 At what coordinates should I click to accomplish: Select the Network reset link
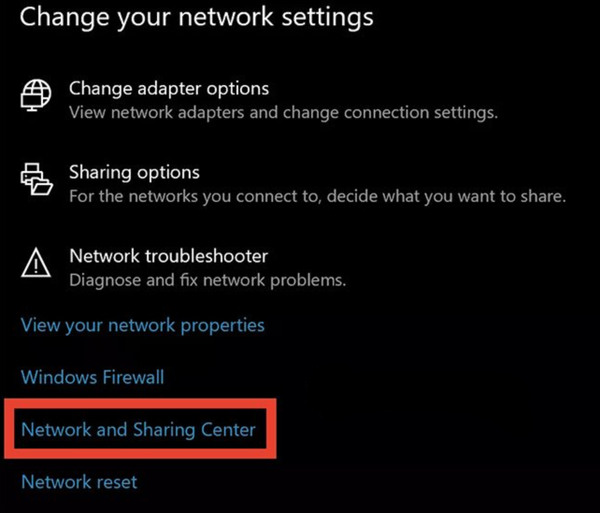pyautogui.click(x=79, y=482)
